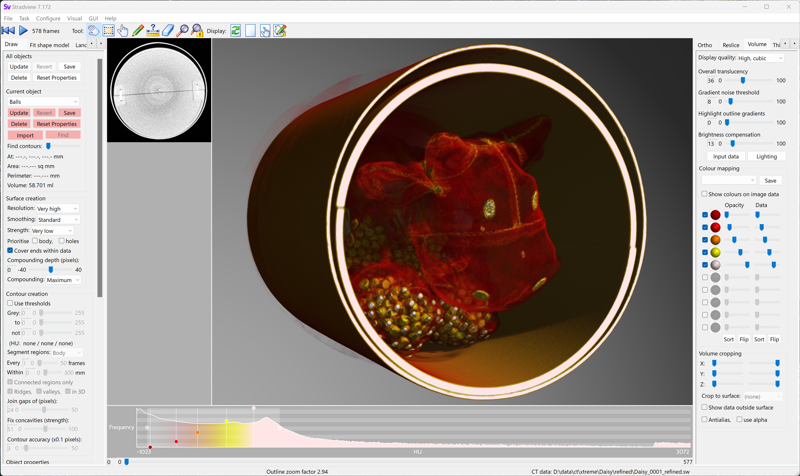
Task: Click the pink Import button
Action: tap(25, 135)
